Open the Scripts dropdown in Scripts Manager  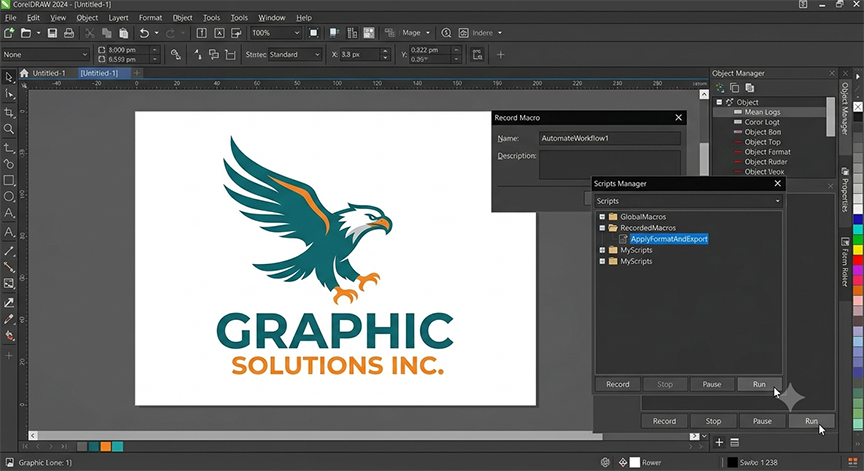click(688, 201)
